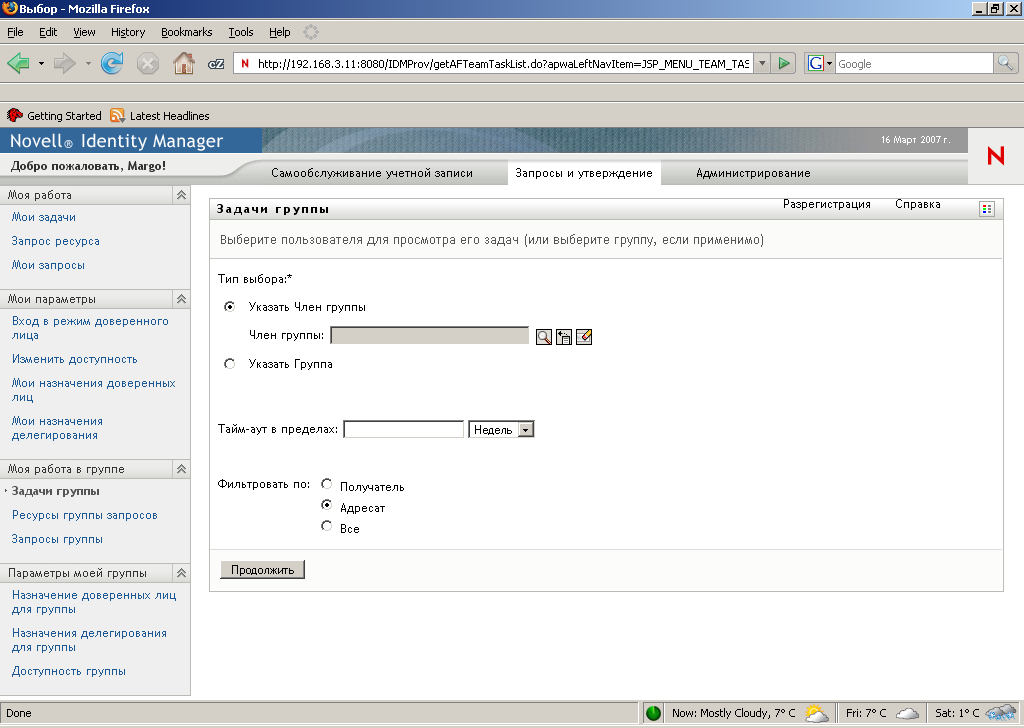Select the 'Все' filter radio button
Image resolution: width=1024 pixels, height=728 pixels.
pos(327,526)
